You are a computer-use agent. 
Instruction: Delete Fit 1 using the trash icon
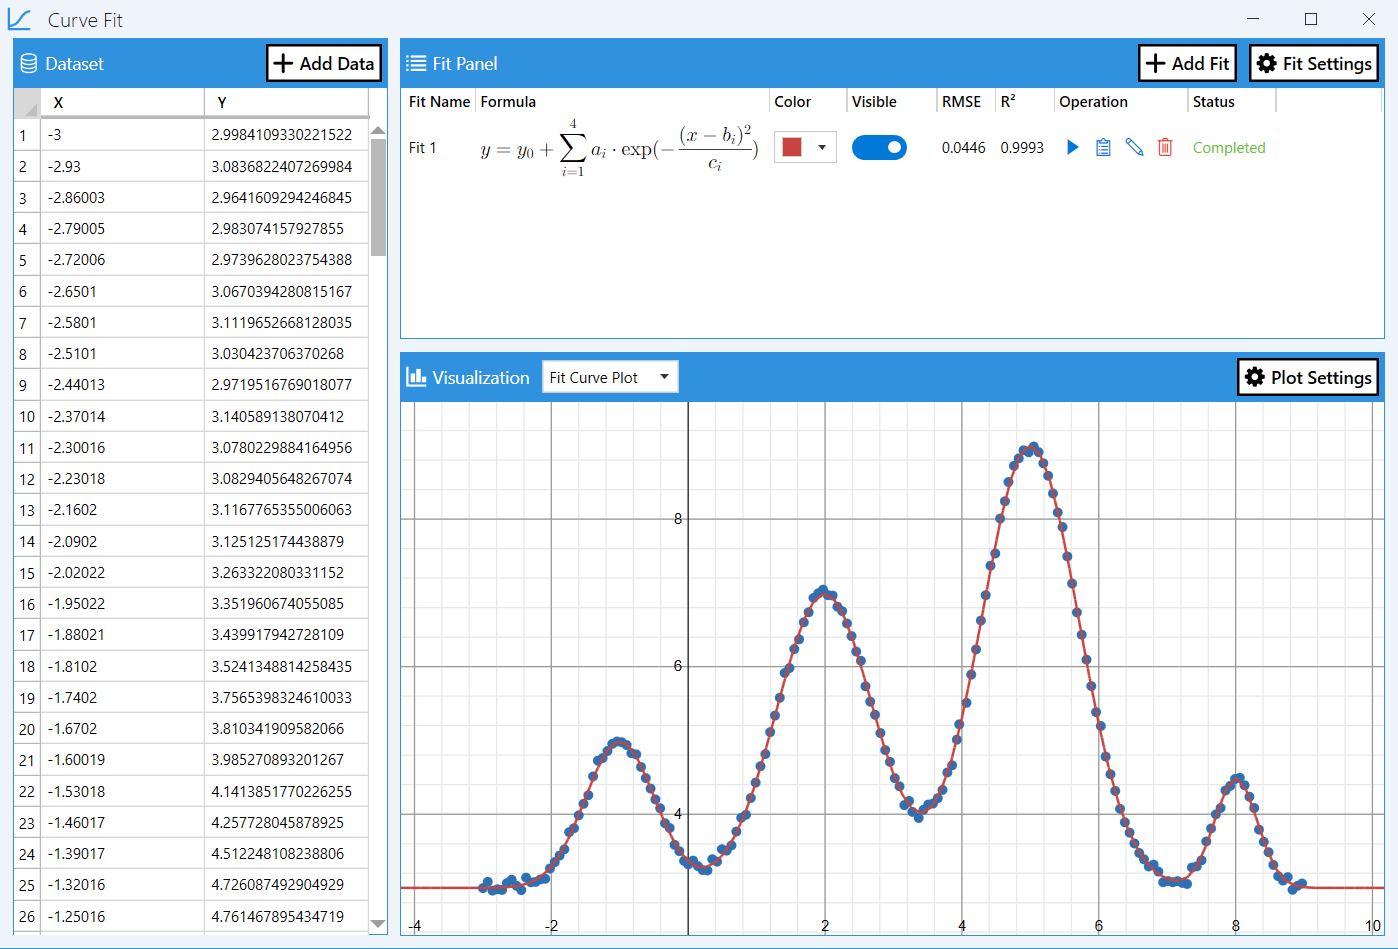[x=1165, y=147]
